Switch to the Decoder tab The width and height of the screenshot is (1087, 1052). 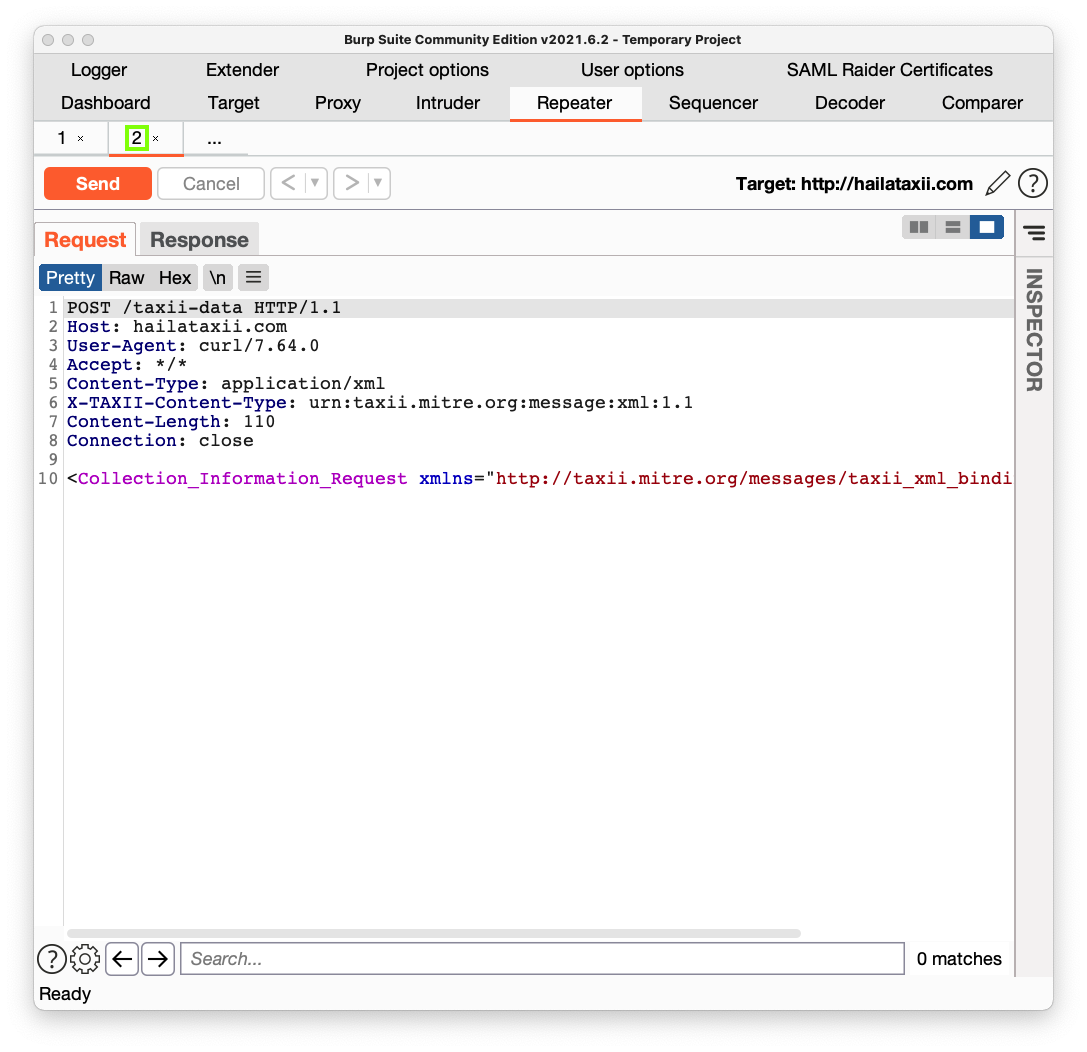coord(850,103)
